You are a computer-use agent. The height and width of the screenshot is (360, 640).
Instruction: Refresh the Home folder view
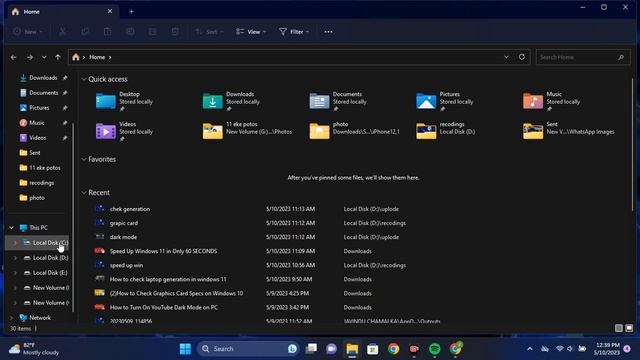point(522,57)
